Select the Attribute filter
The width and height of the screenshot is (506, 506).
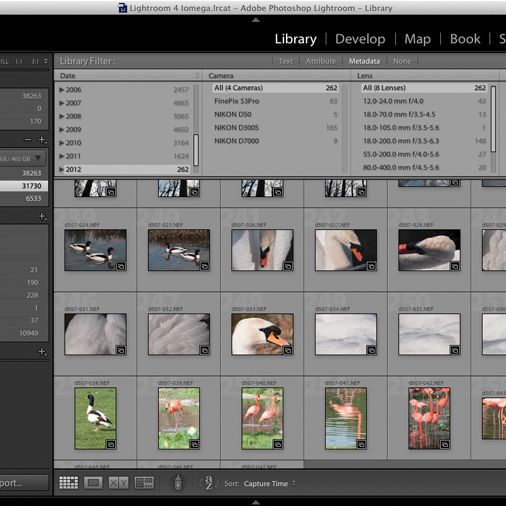pos(321,61)
